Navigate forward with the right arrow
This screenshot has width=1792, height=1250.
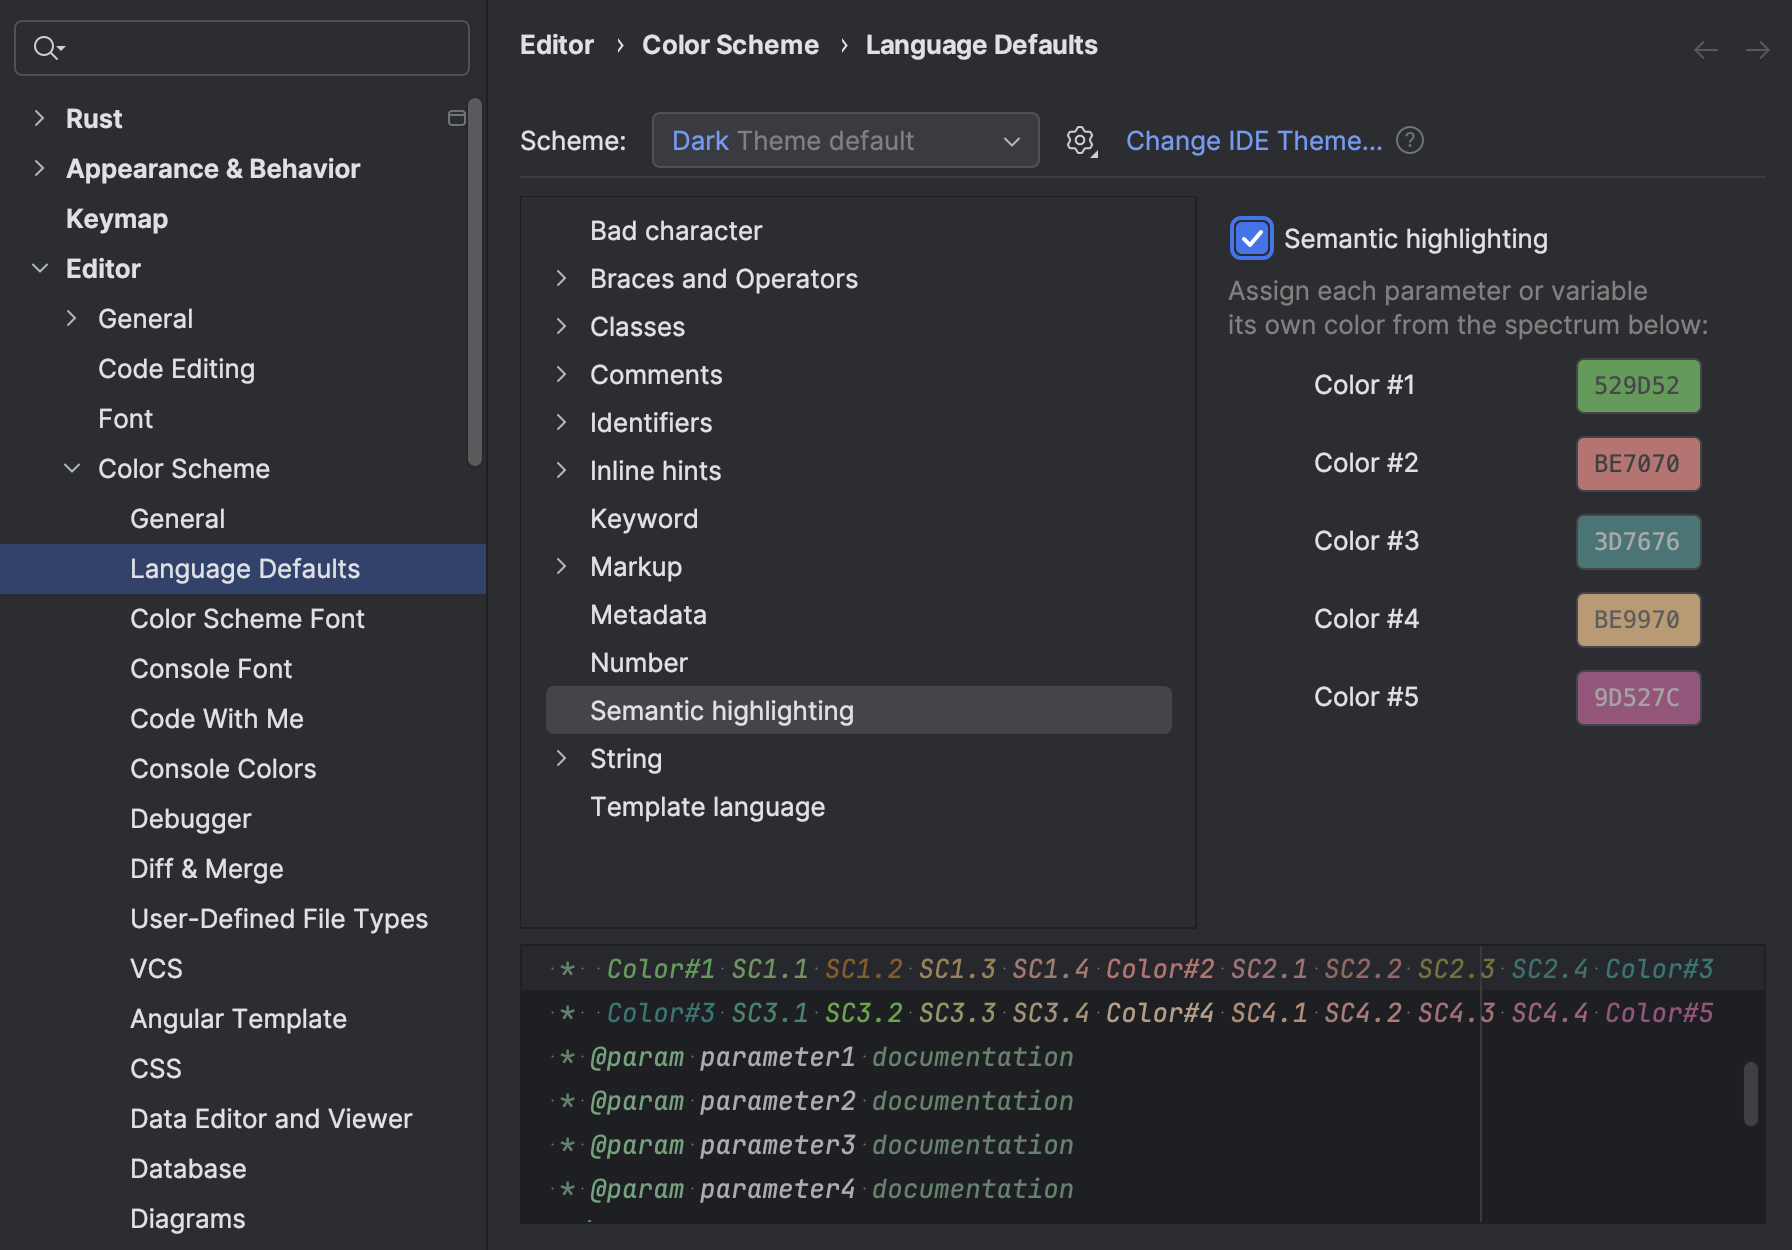coord(1757,49)
